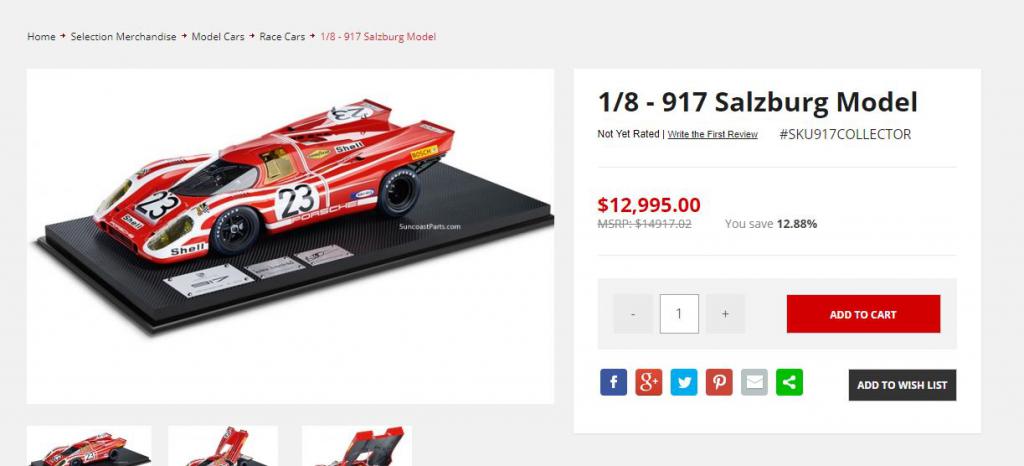The image size is (1024, 466).
Task: Open Write the First Review link
Action: click(x=712, y=134)
